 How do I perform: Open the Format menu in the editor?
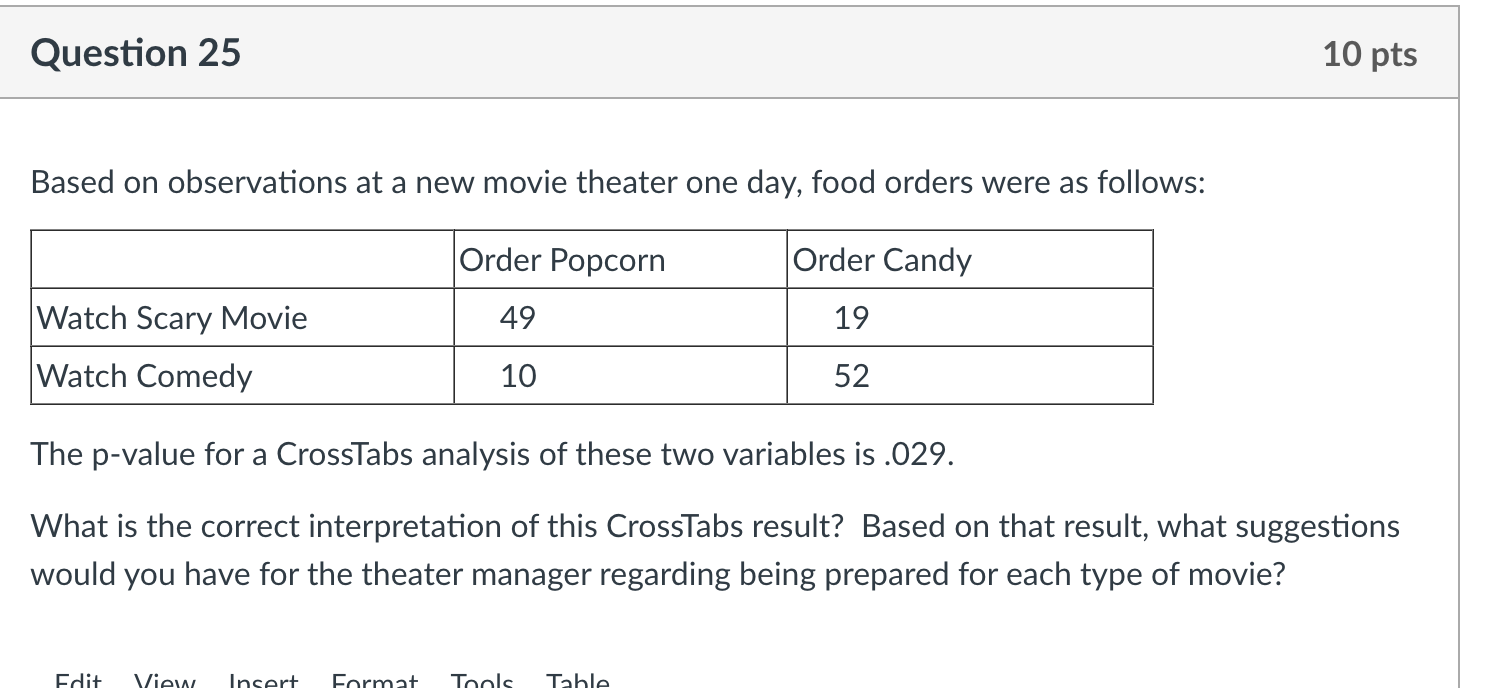[x=374, y=680]
